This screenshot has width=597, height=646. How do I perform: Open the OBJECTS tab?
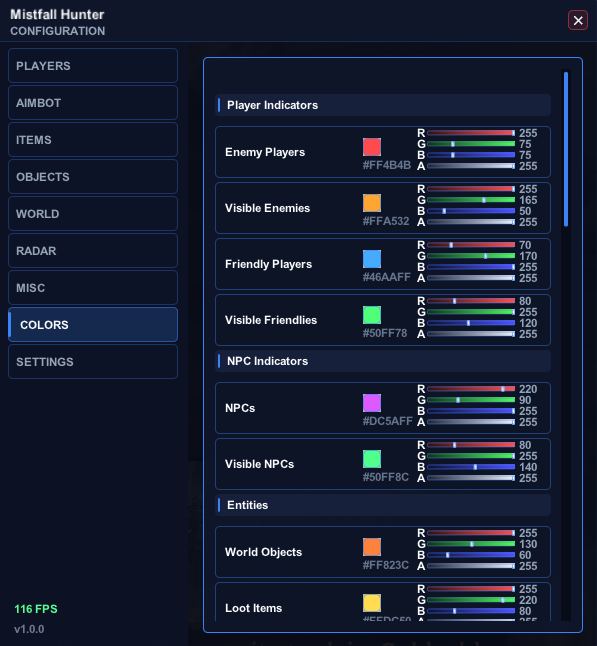pyautogui.click(x=93, y=177)
